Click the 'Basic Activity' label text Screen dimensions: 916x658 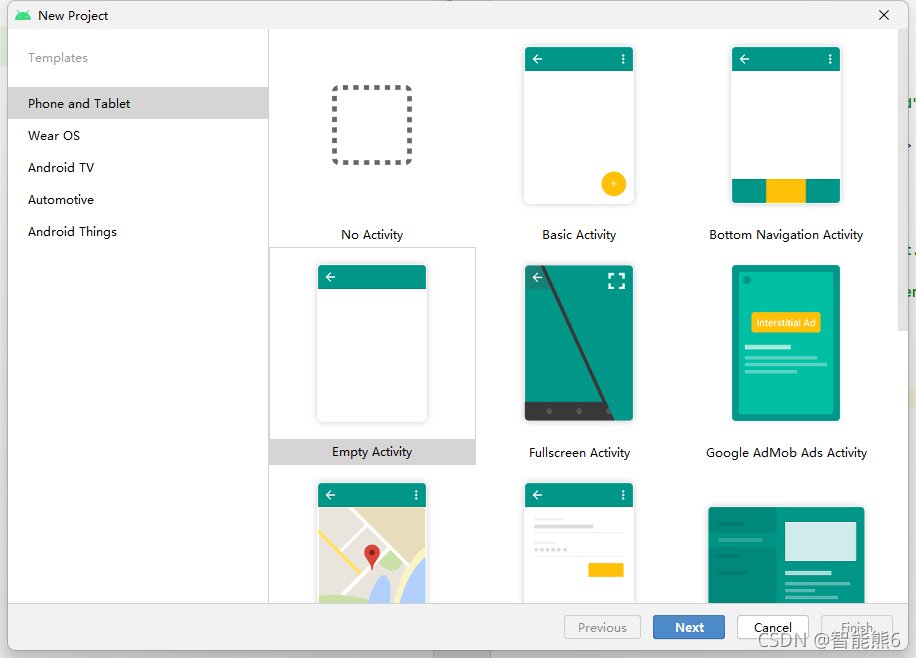[579, 235]
